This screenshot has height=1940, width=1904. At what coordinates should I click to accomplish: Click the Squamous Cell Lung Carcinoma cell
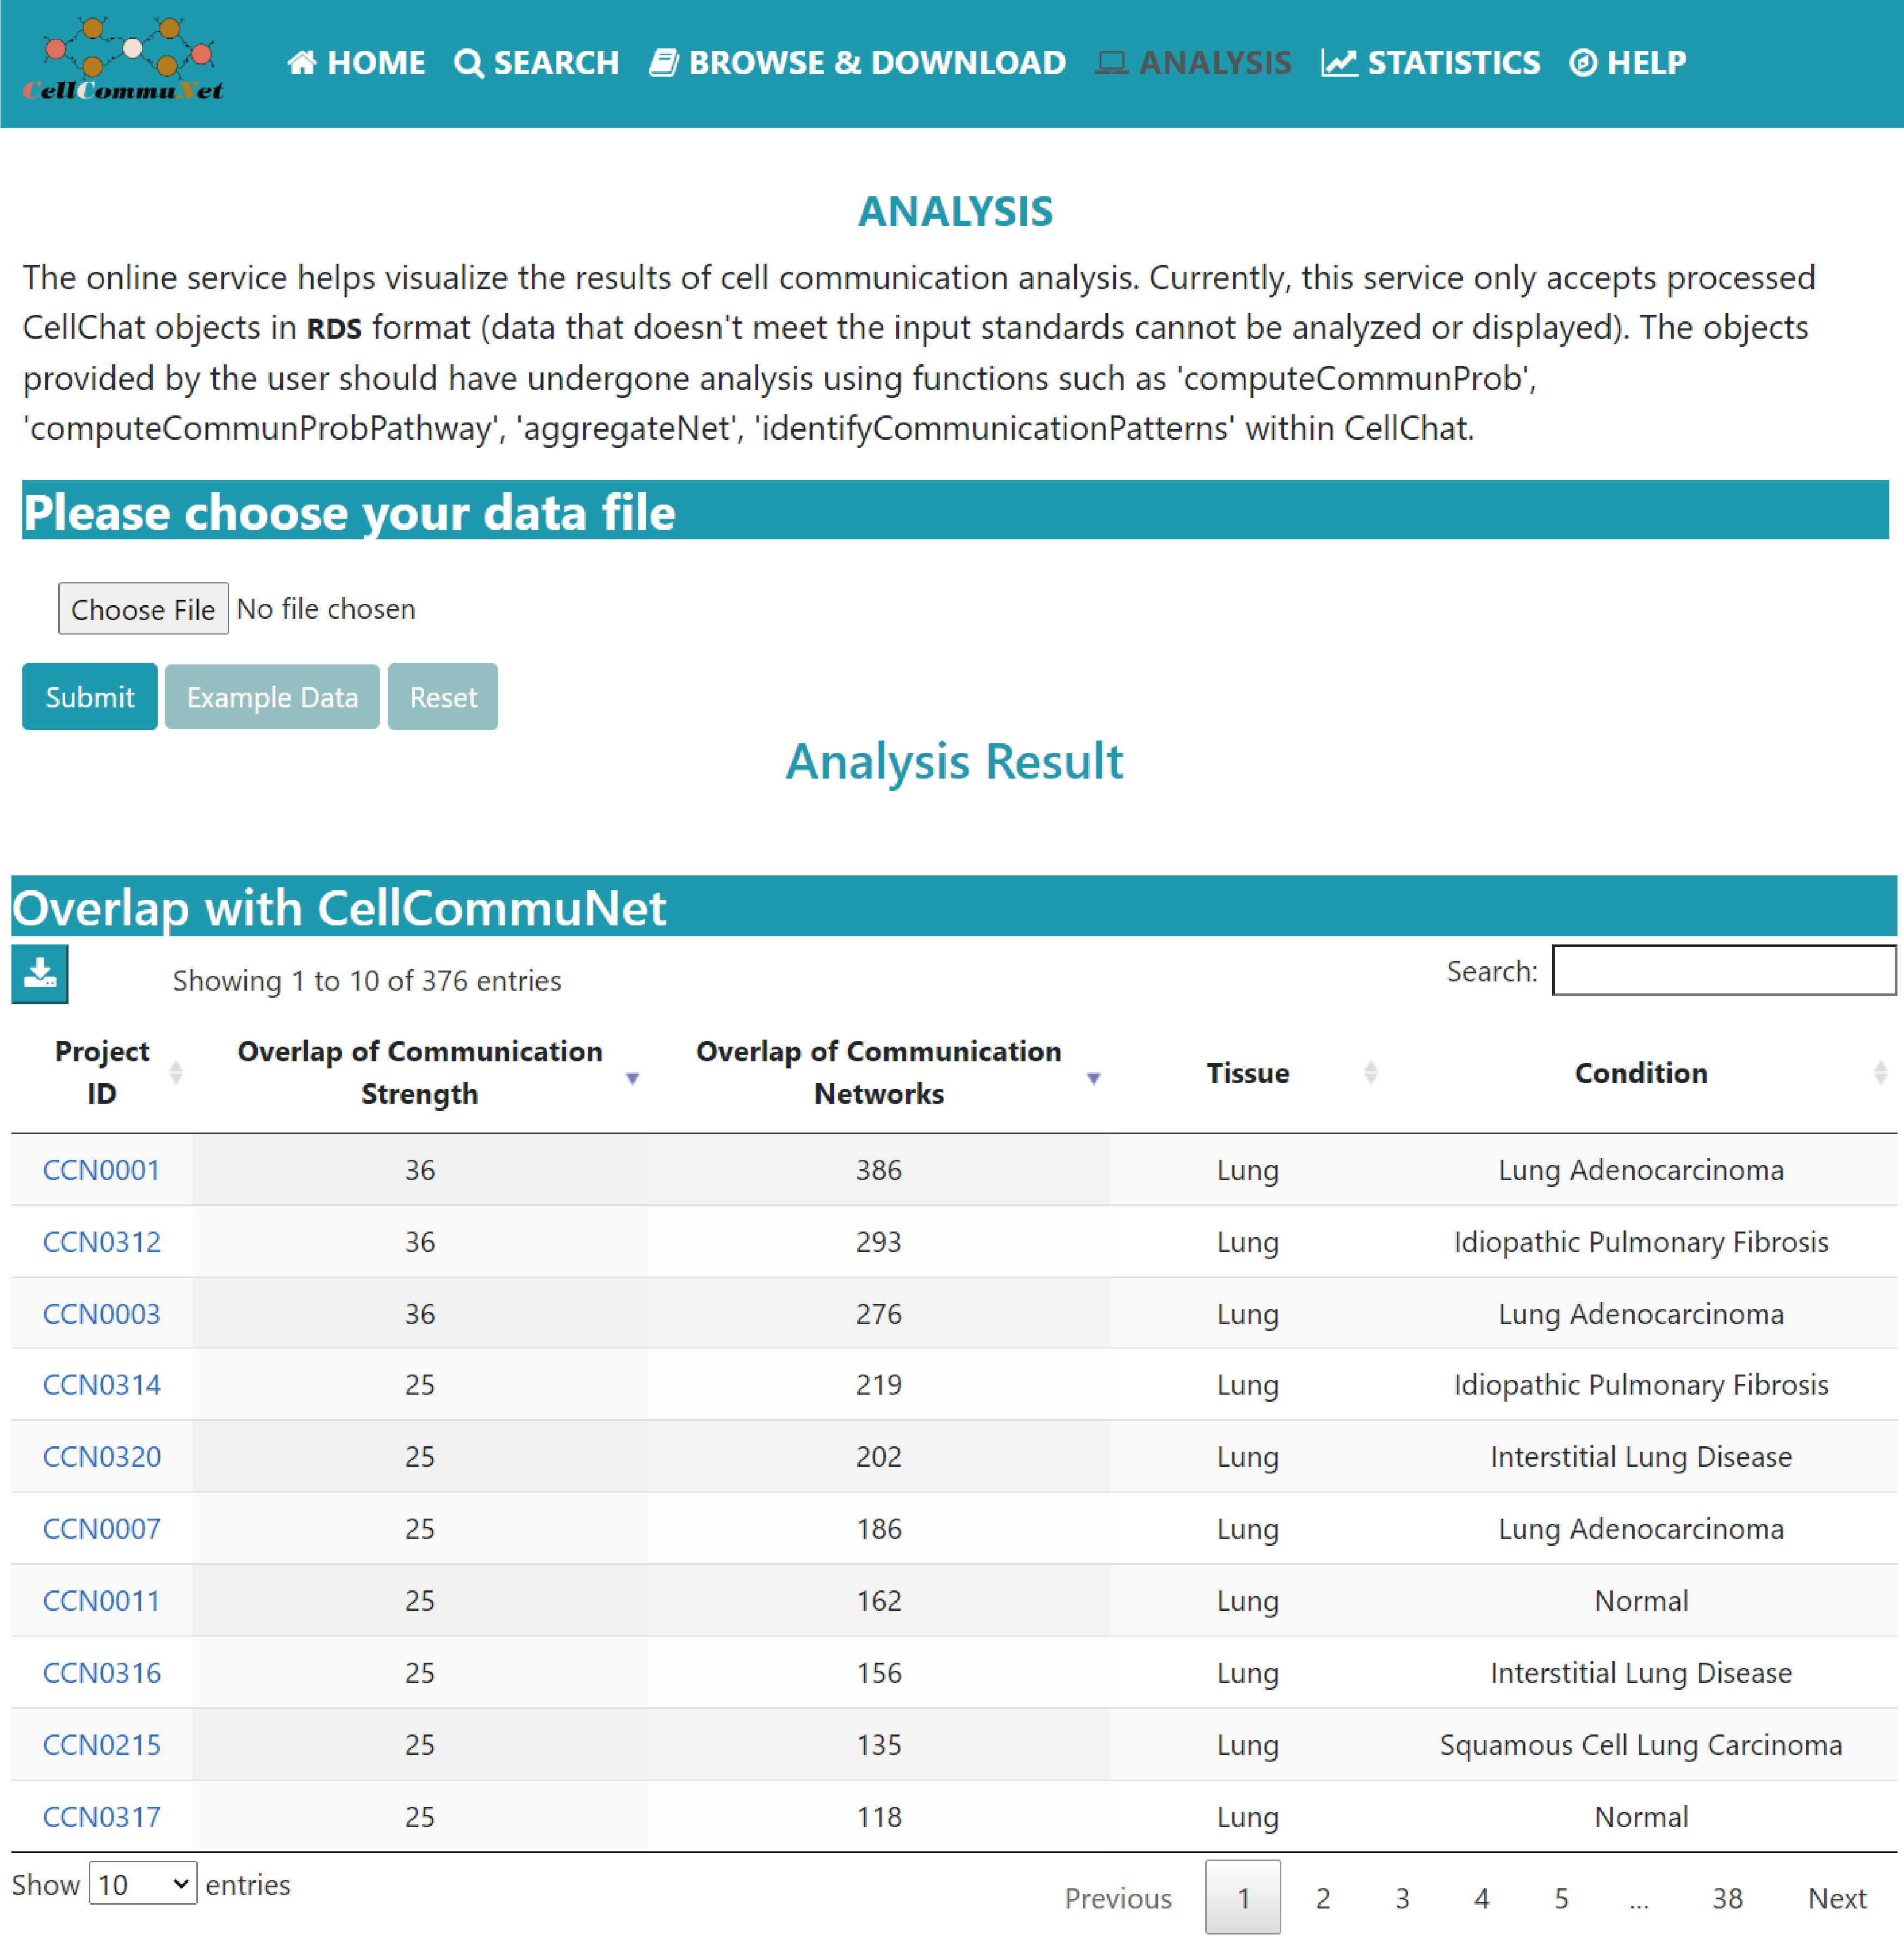pos(1641,1745)
